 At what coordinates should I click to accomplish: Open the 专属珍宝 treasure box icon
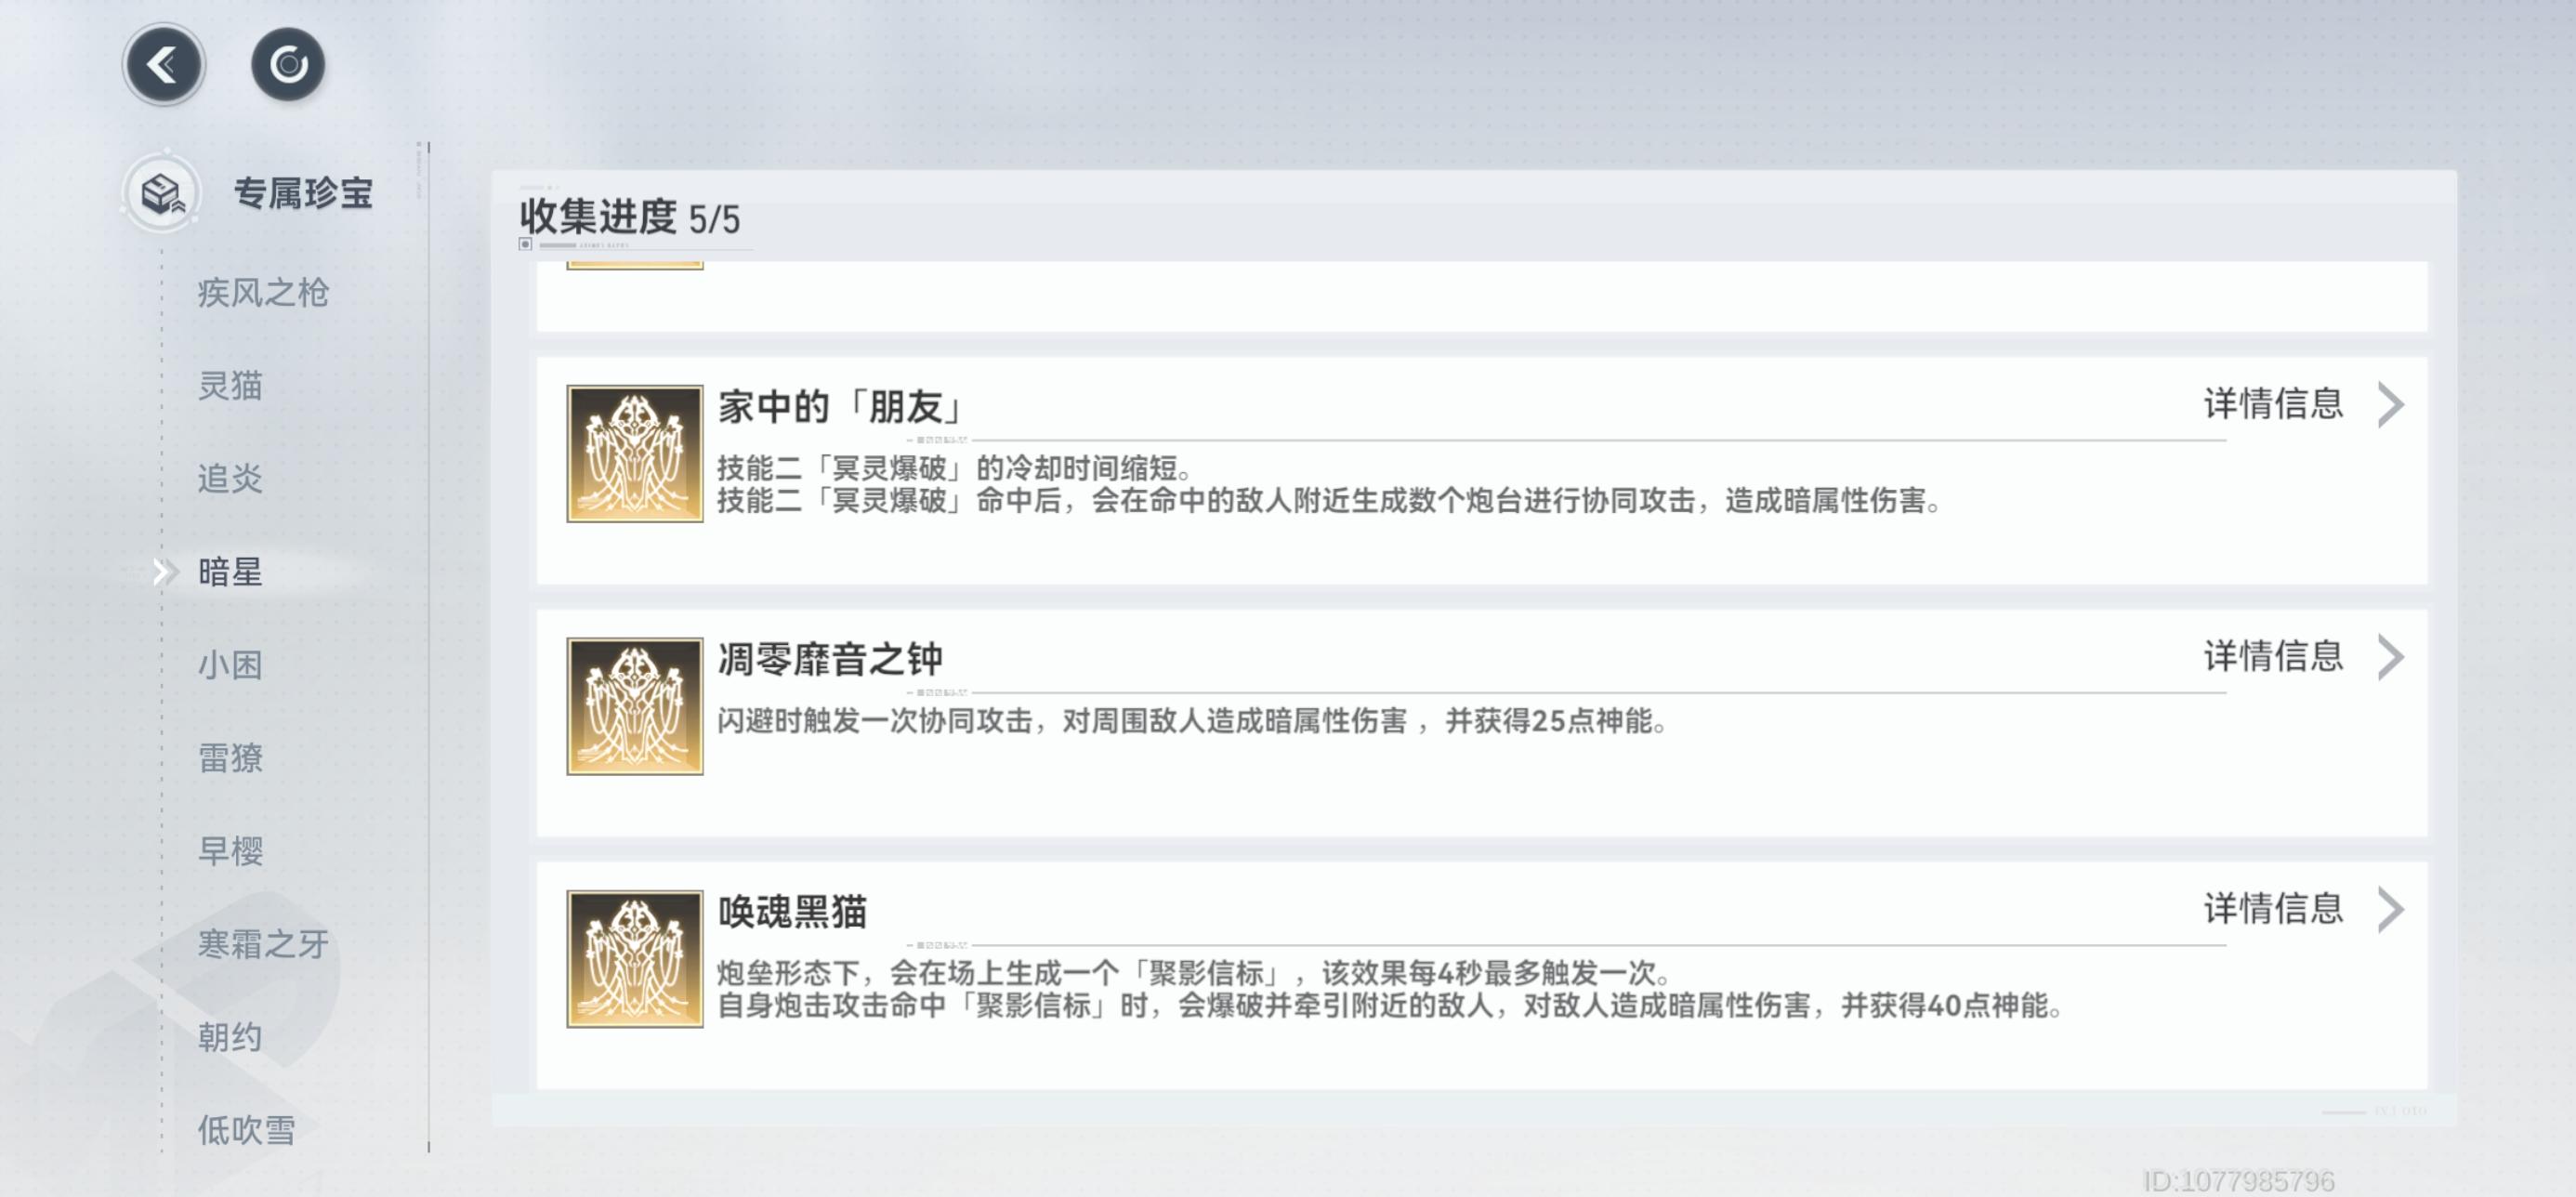(x=161, y=192)
